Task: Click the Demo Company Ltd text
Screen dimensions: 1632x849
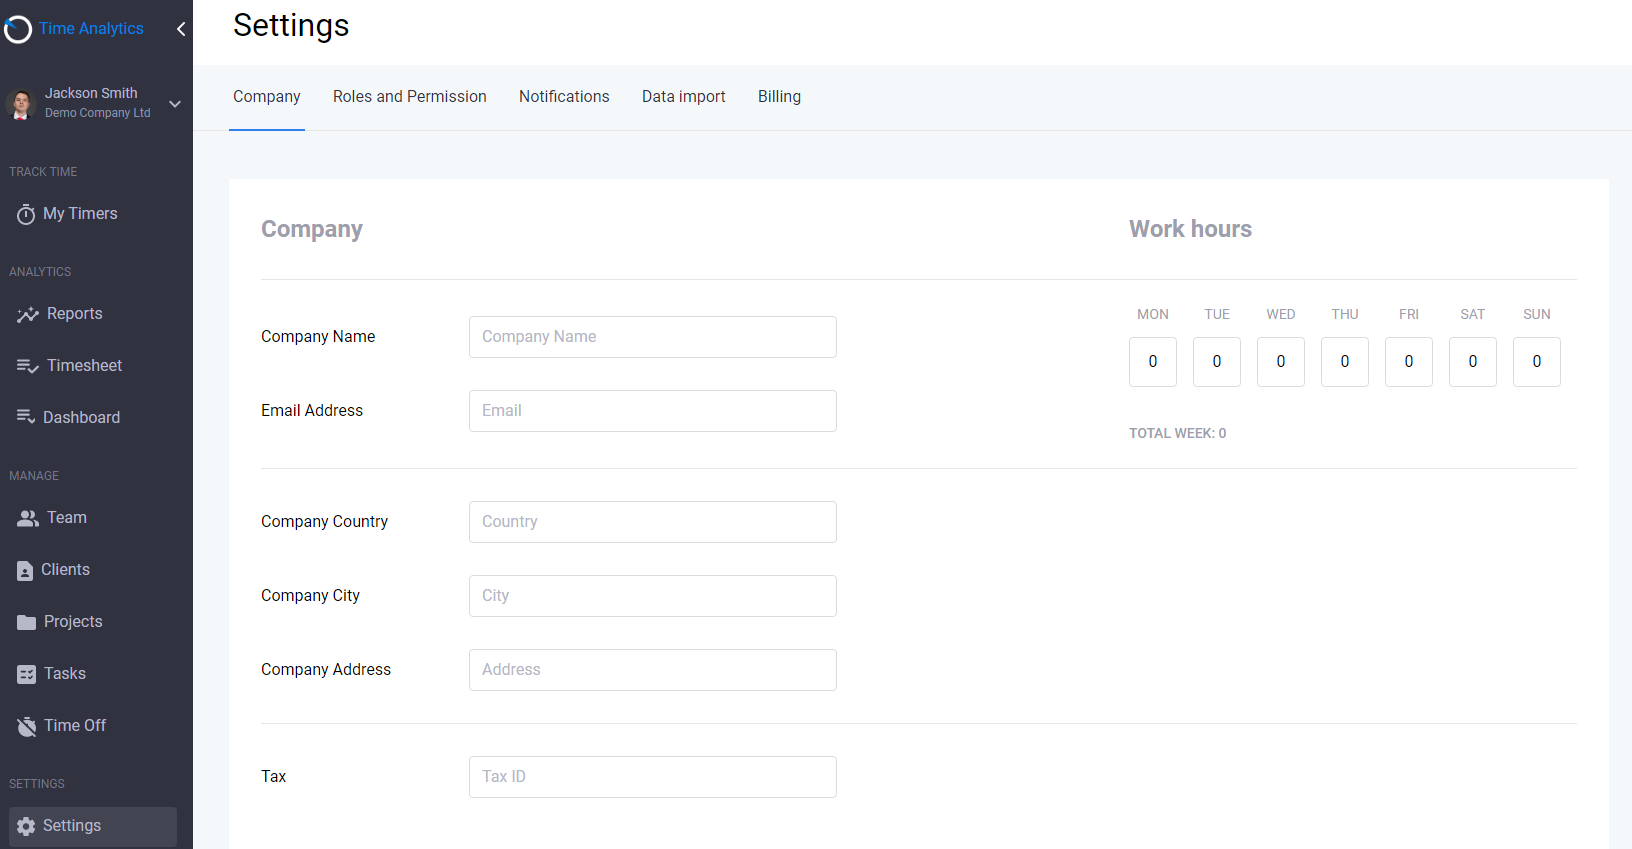Action: [x=98, y=113]
